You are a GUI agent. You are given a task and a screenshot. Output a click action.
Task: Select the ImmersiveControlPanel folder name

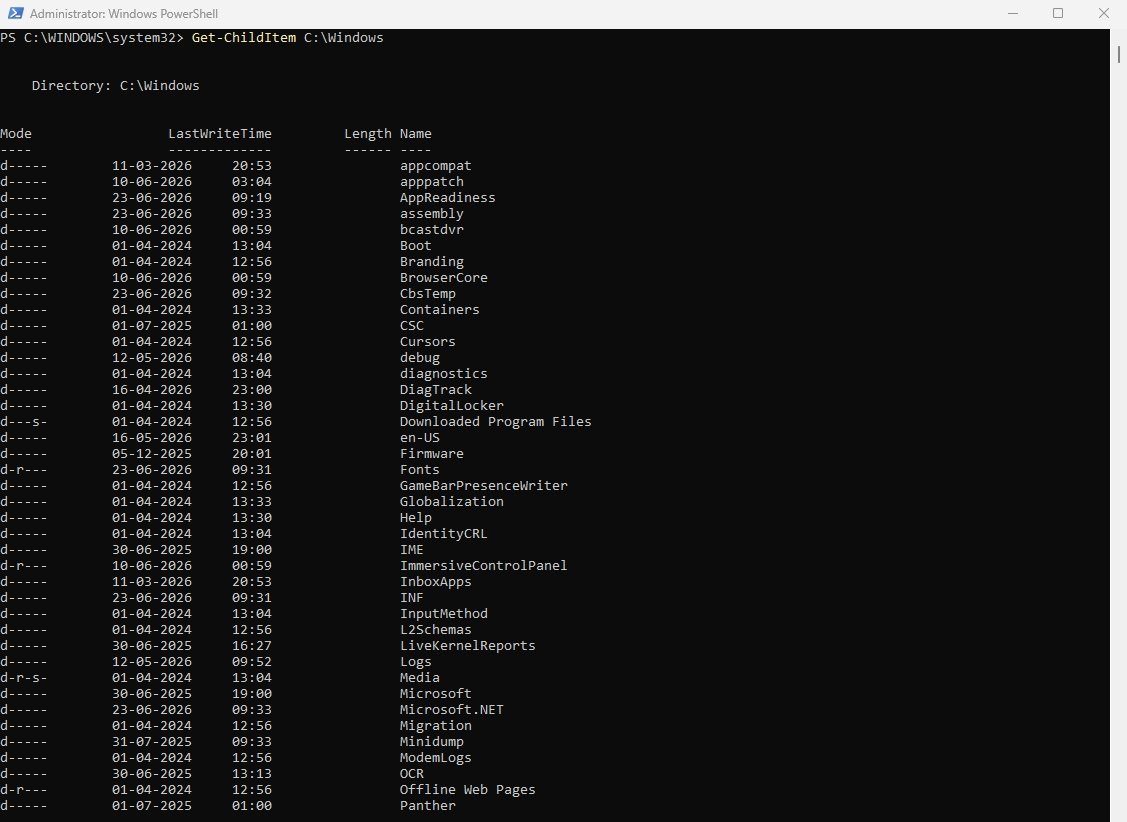(484, 565)
